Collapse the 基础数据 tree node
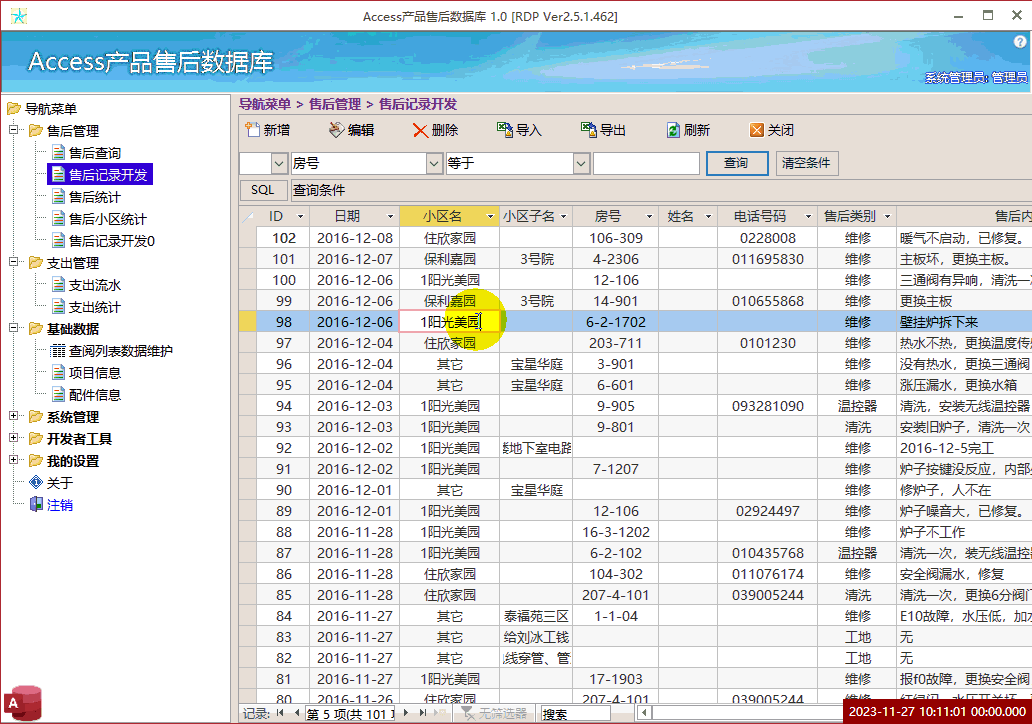 [x=13, y=328]
